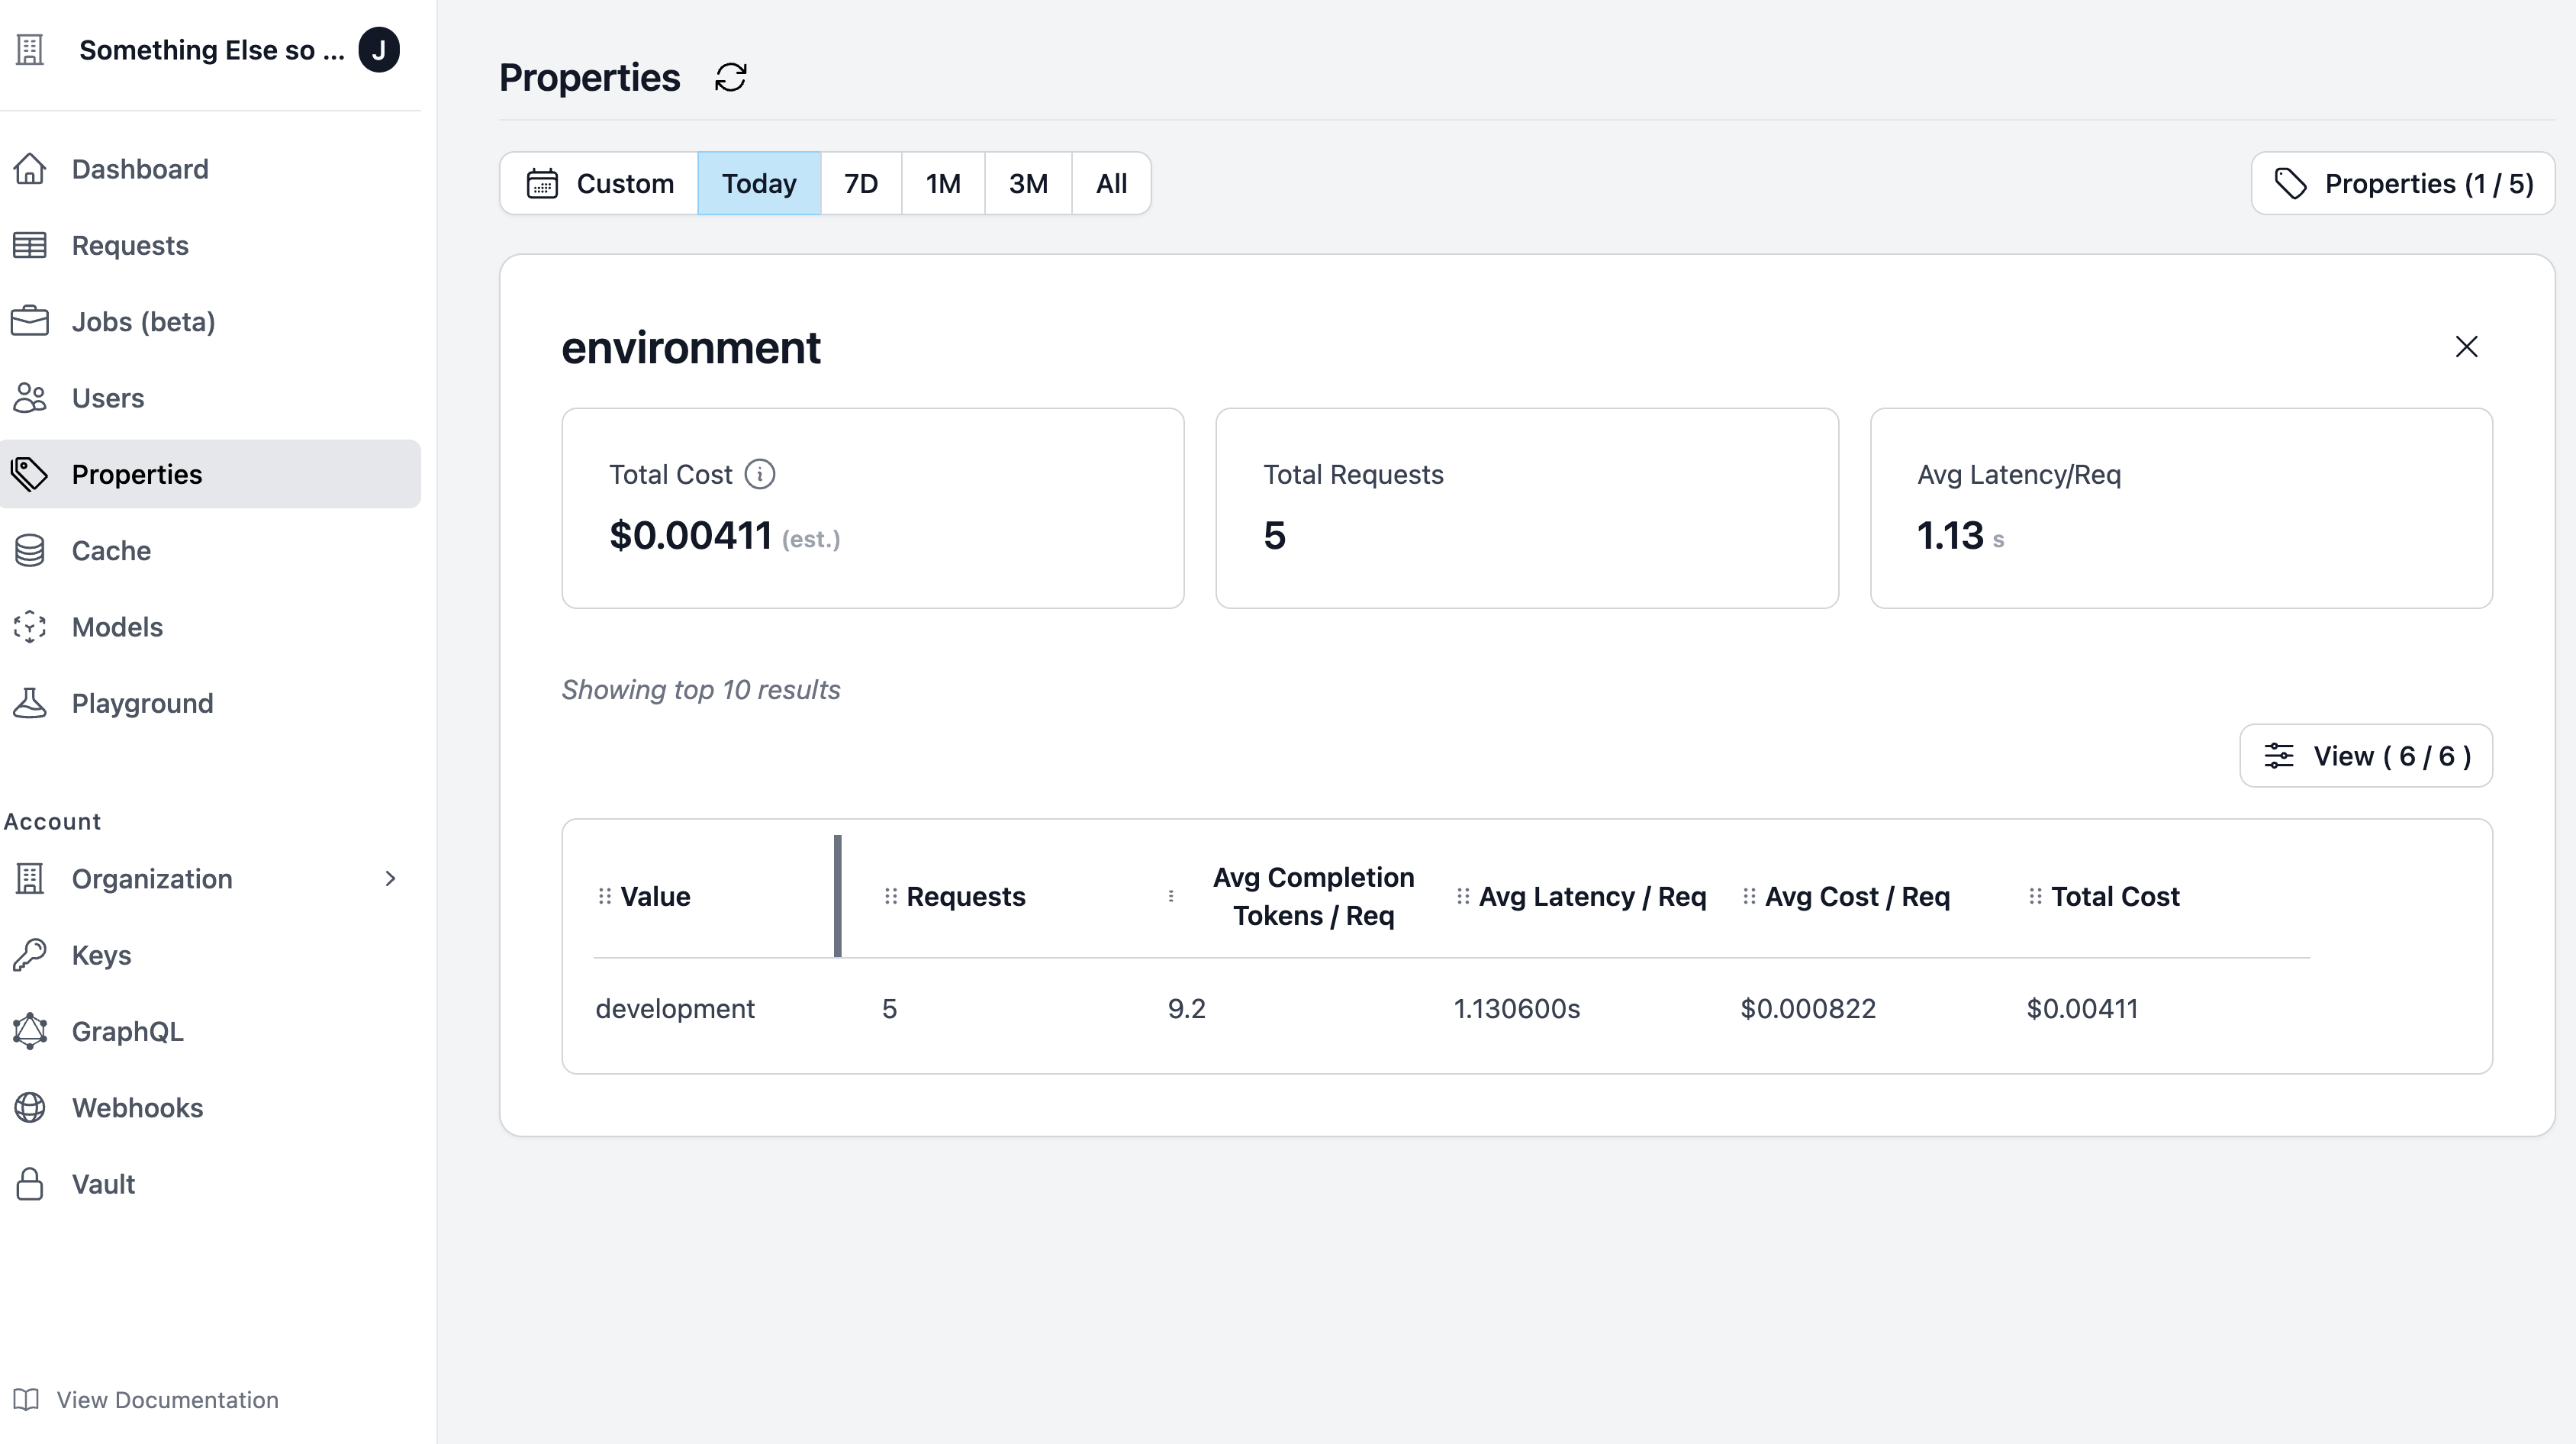Select the All time range tab
Image resolution: width=2576 pixels, height=1444 pixels.
tap(1110, 183)
